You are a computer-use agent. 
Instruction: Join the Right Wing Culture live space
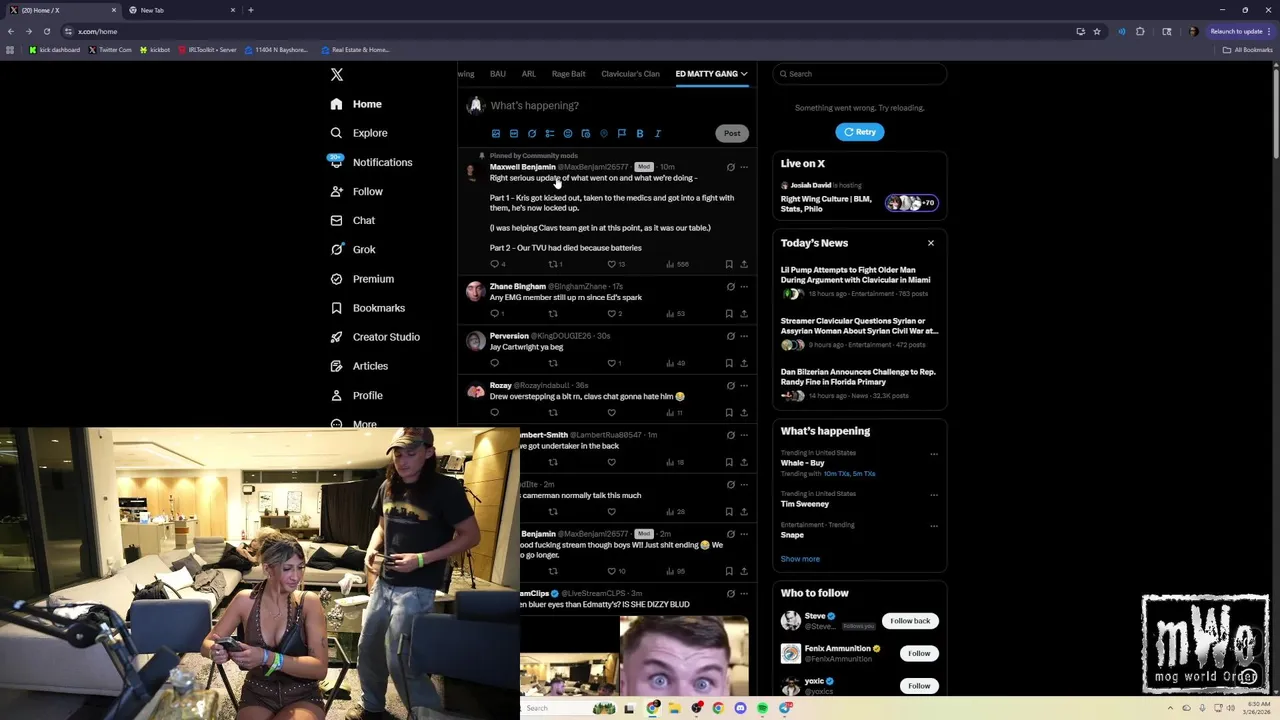(859, 198)
